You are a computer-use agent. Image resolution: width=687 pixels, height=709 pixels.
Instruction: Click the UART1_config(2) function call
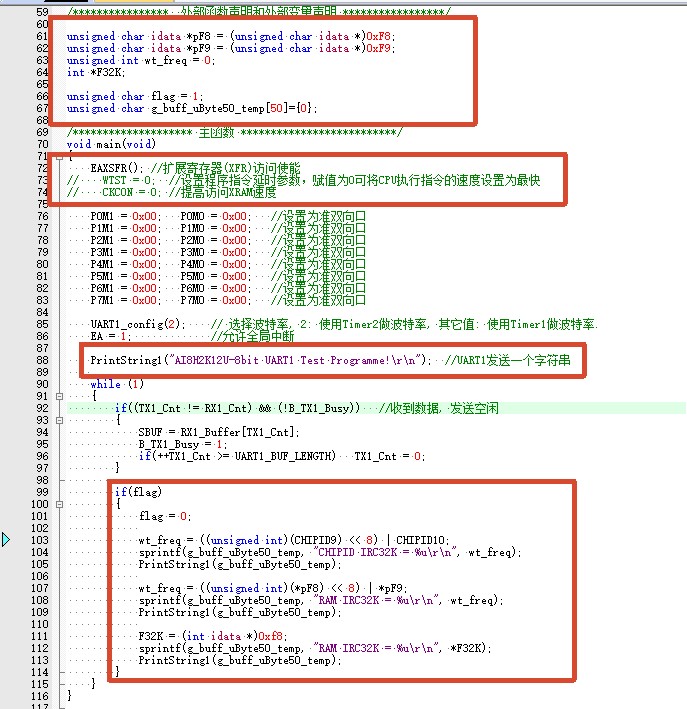137,324
